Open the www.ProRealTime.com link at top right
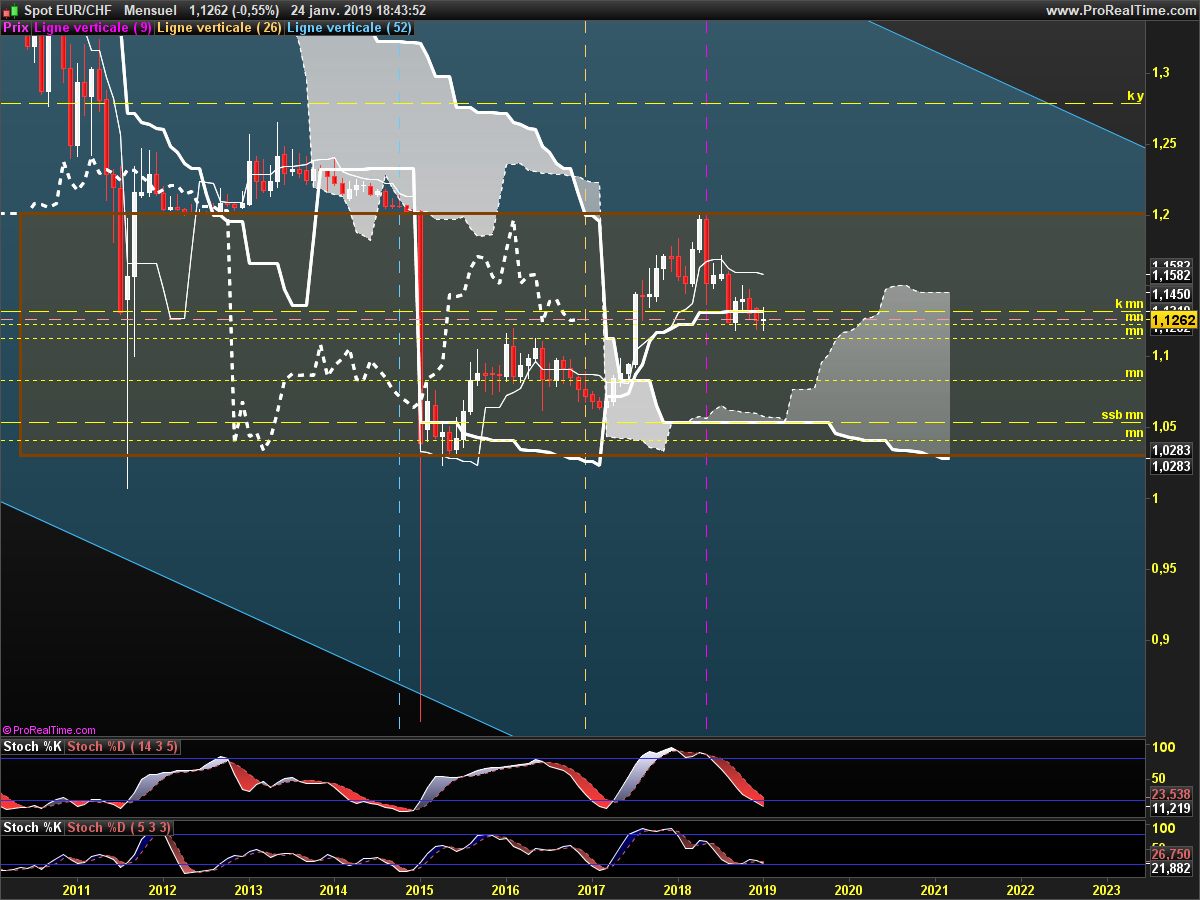The width and height of the screenshot is (1200, 900). coord(1120,11)
